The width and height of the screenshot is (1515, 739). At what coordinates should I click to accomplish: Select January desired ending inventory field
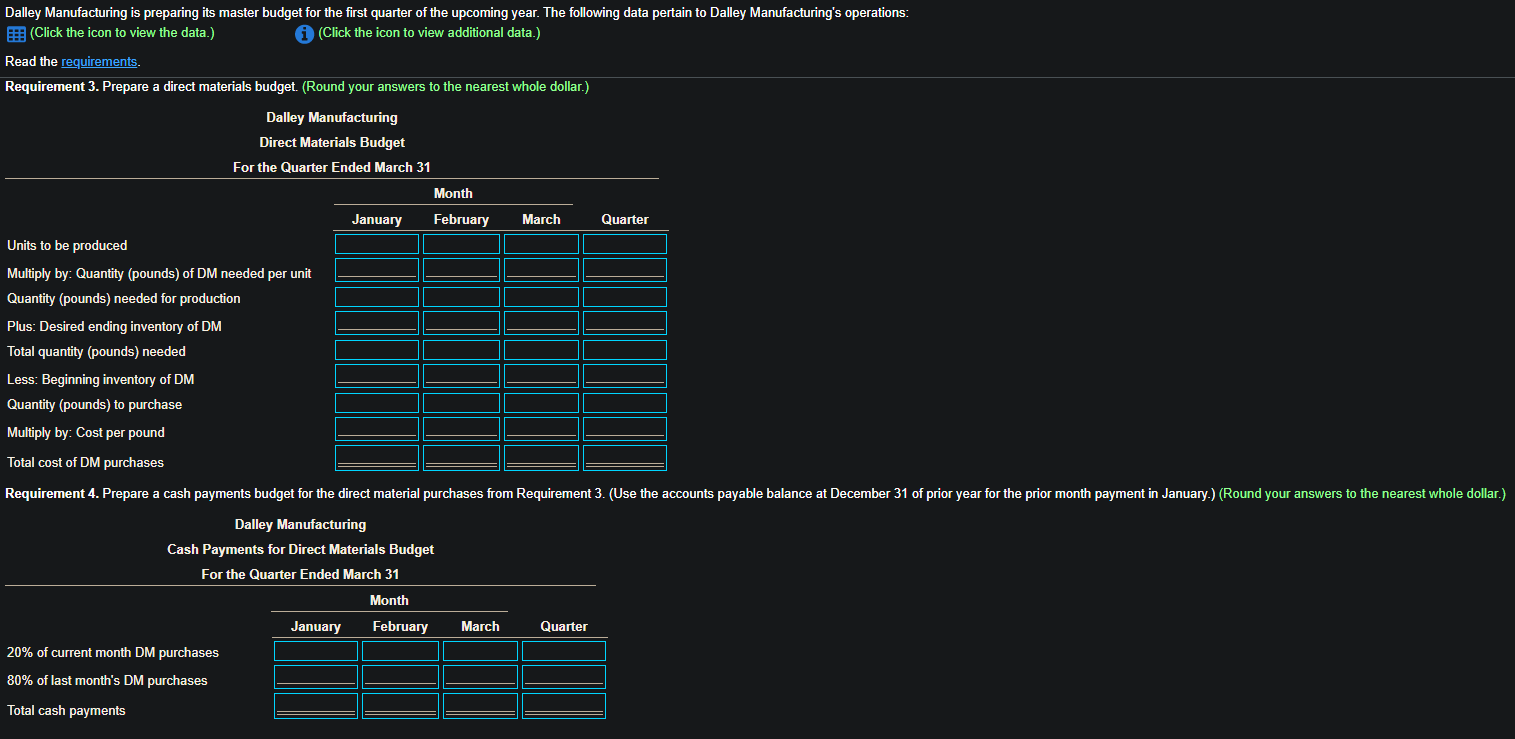tap(377, 323)
